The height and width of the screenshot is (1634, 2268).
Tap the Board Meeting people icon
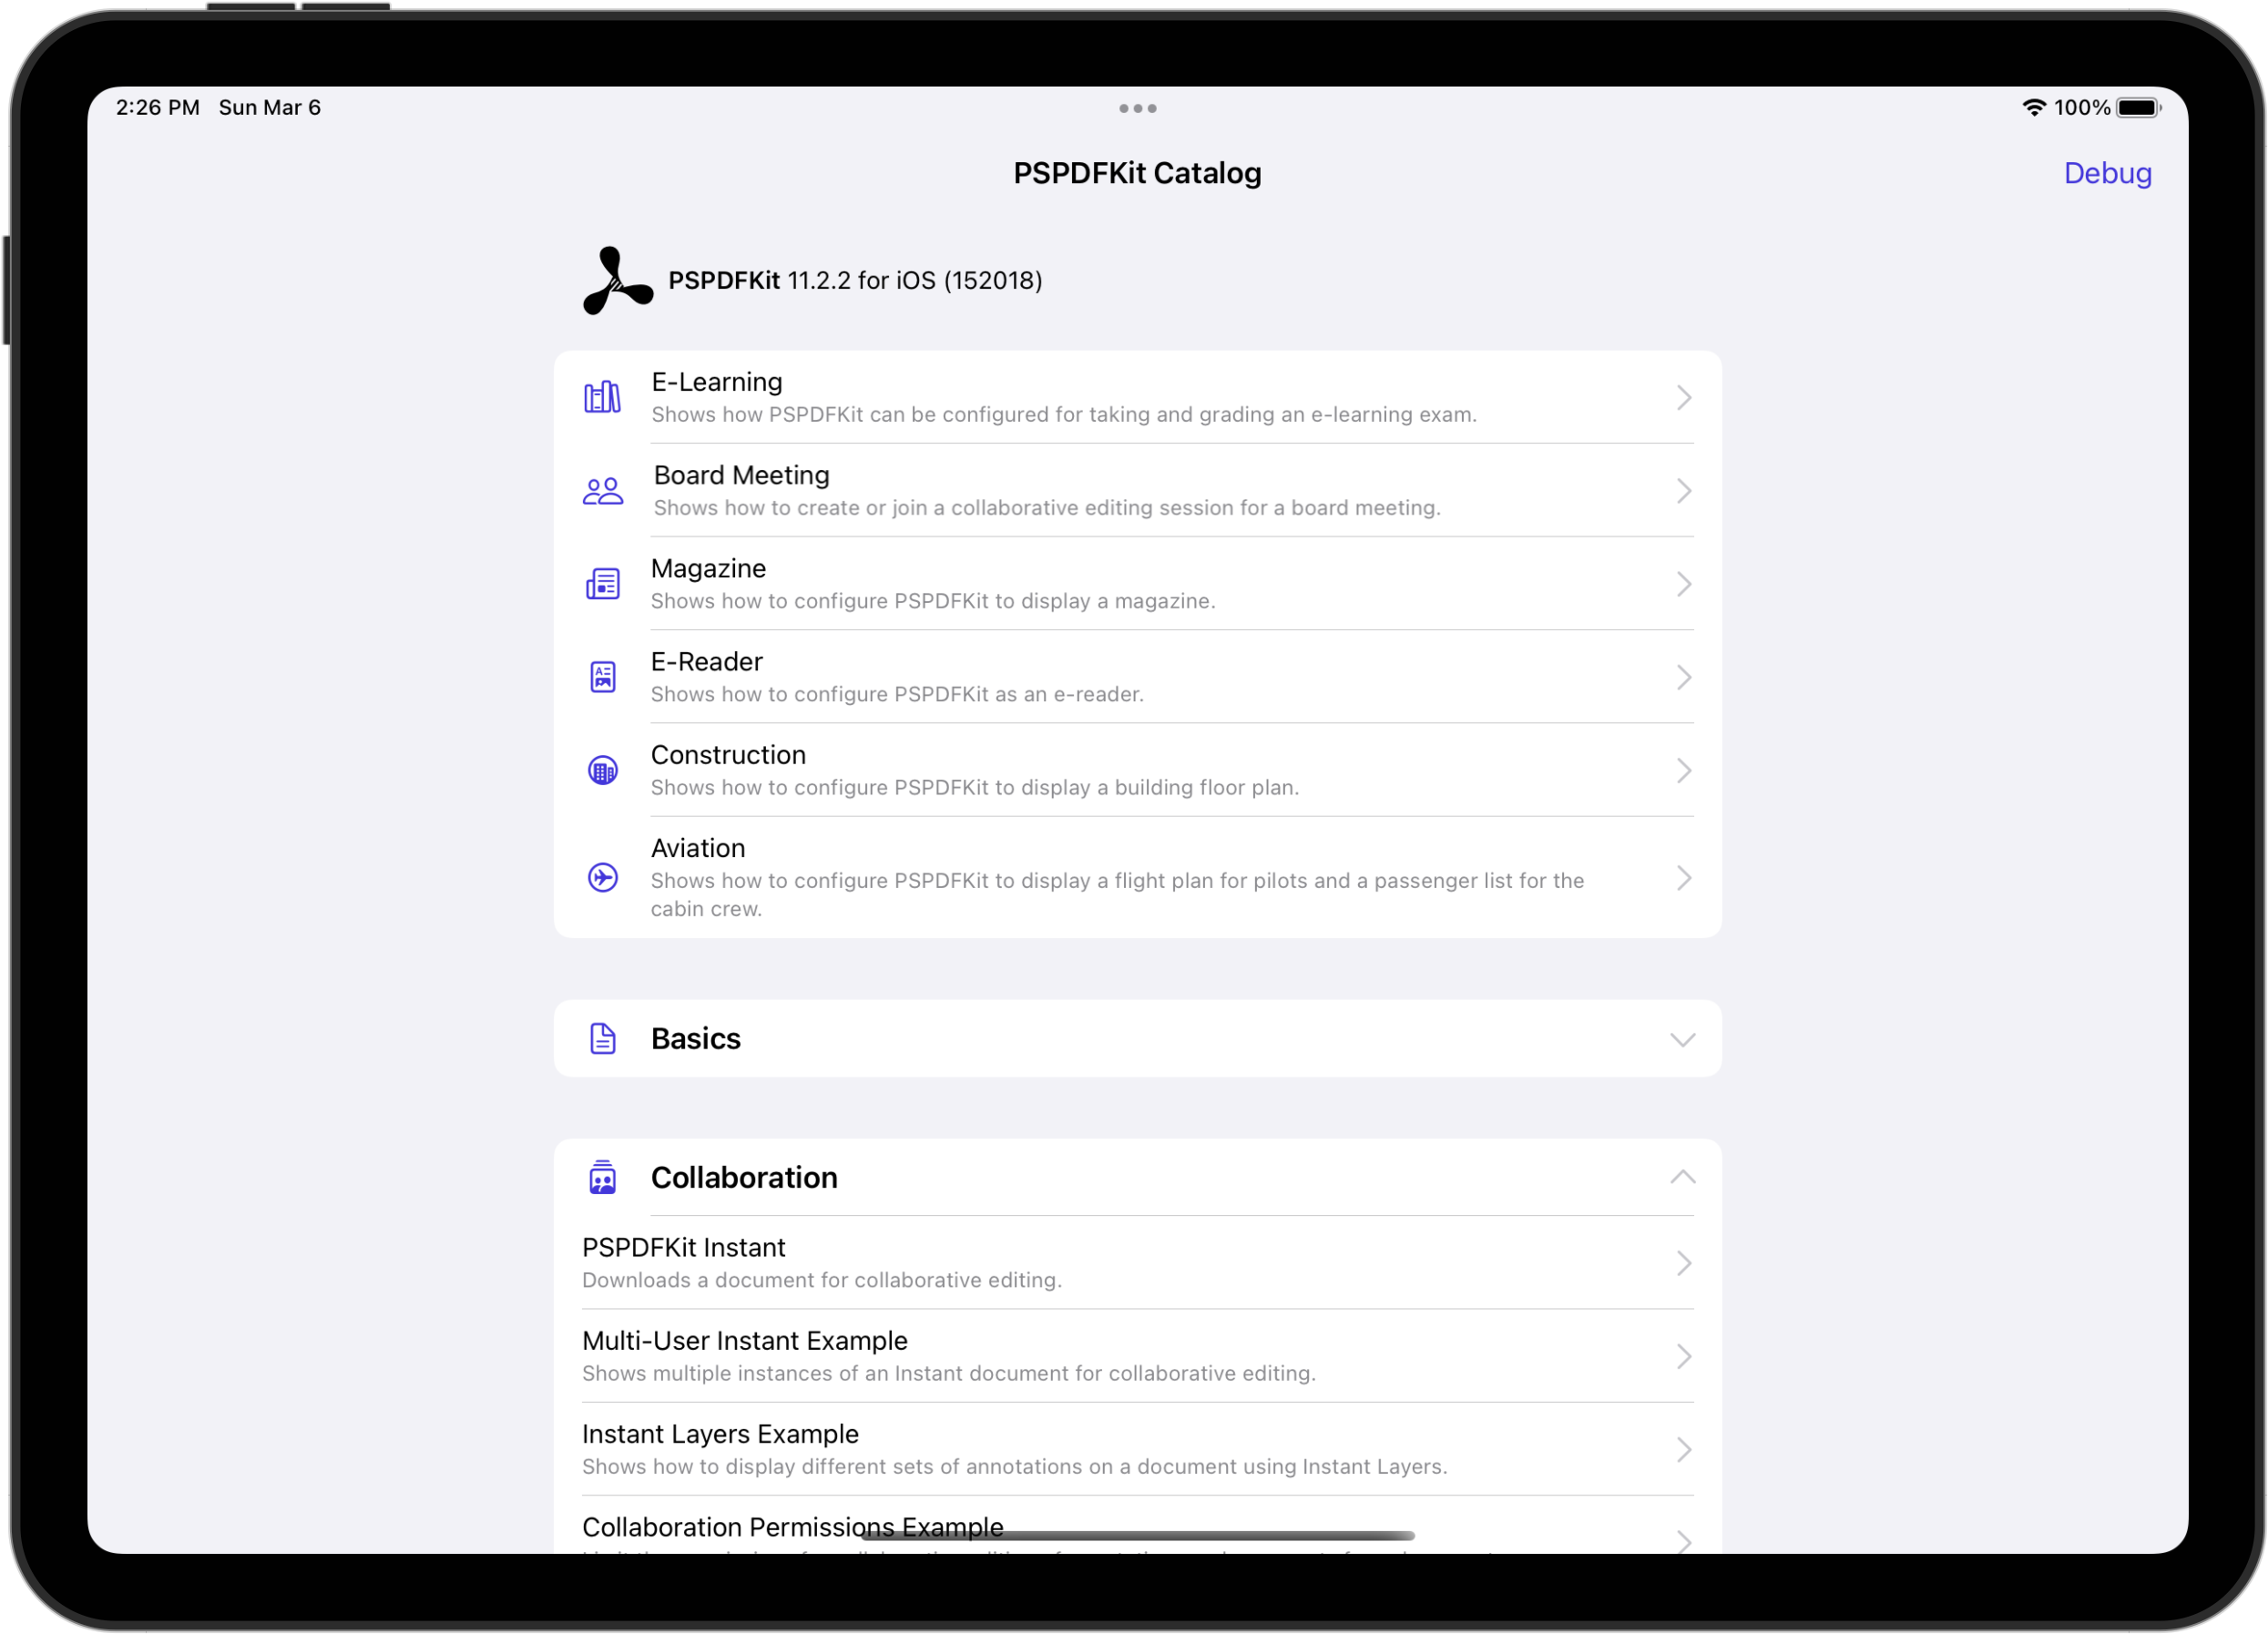tap(602, 491)
